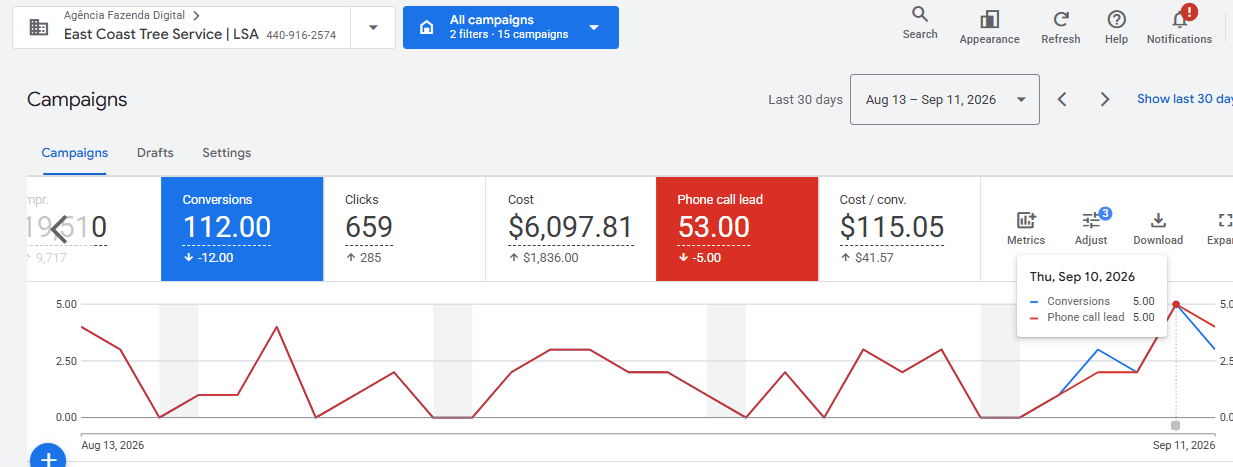Click the $6,097.81 cost value

[x=571, y=227]
